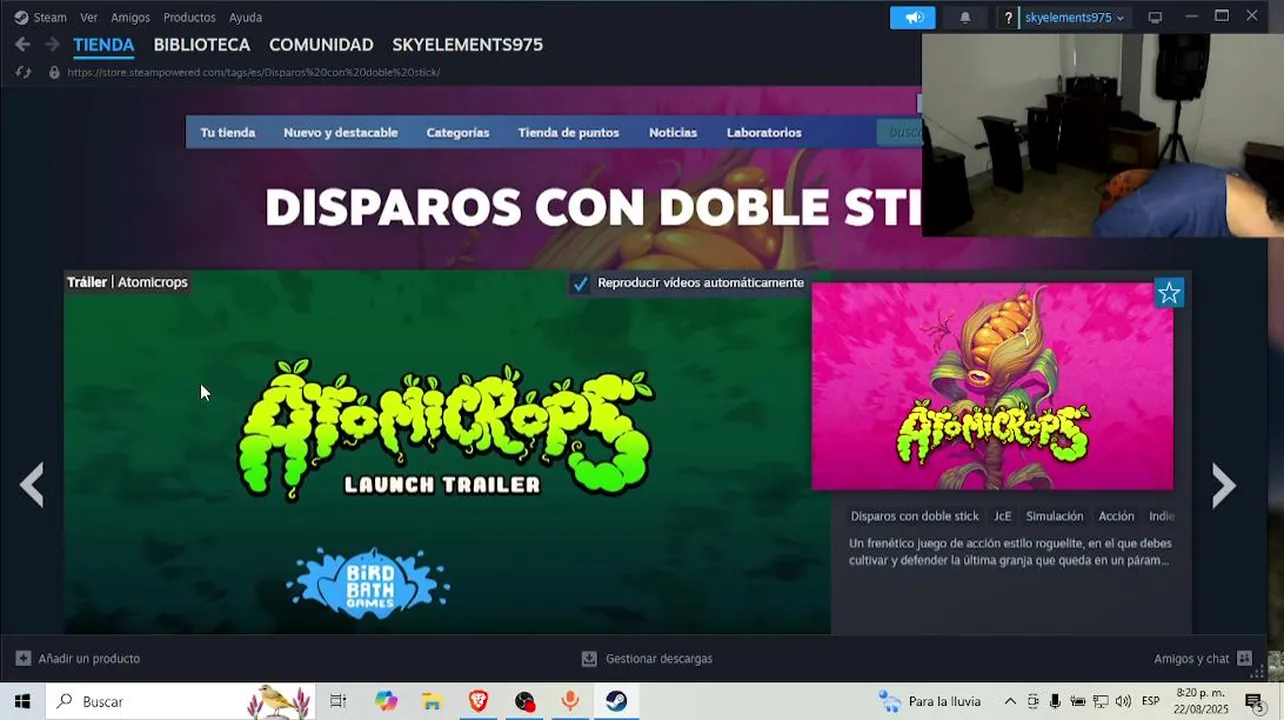Click the question mark avatar icon

click(x=1009, y=17)
